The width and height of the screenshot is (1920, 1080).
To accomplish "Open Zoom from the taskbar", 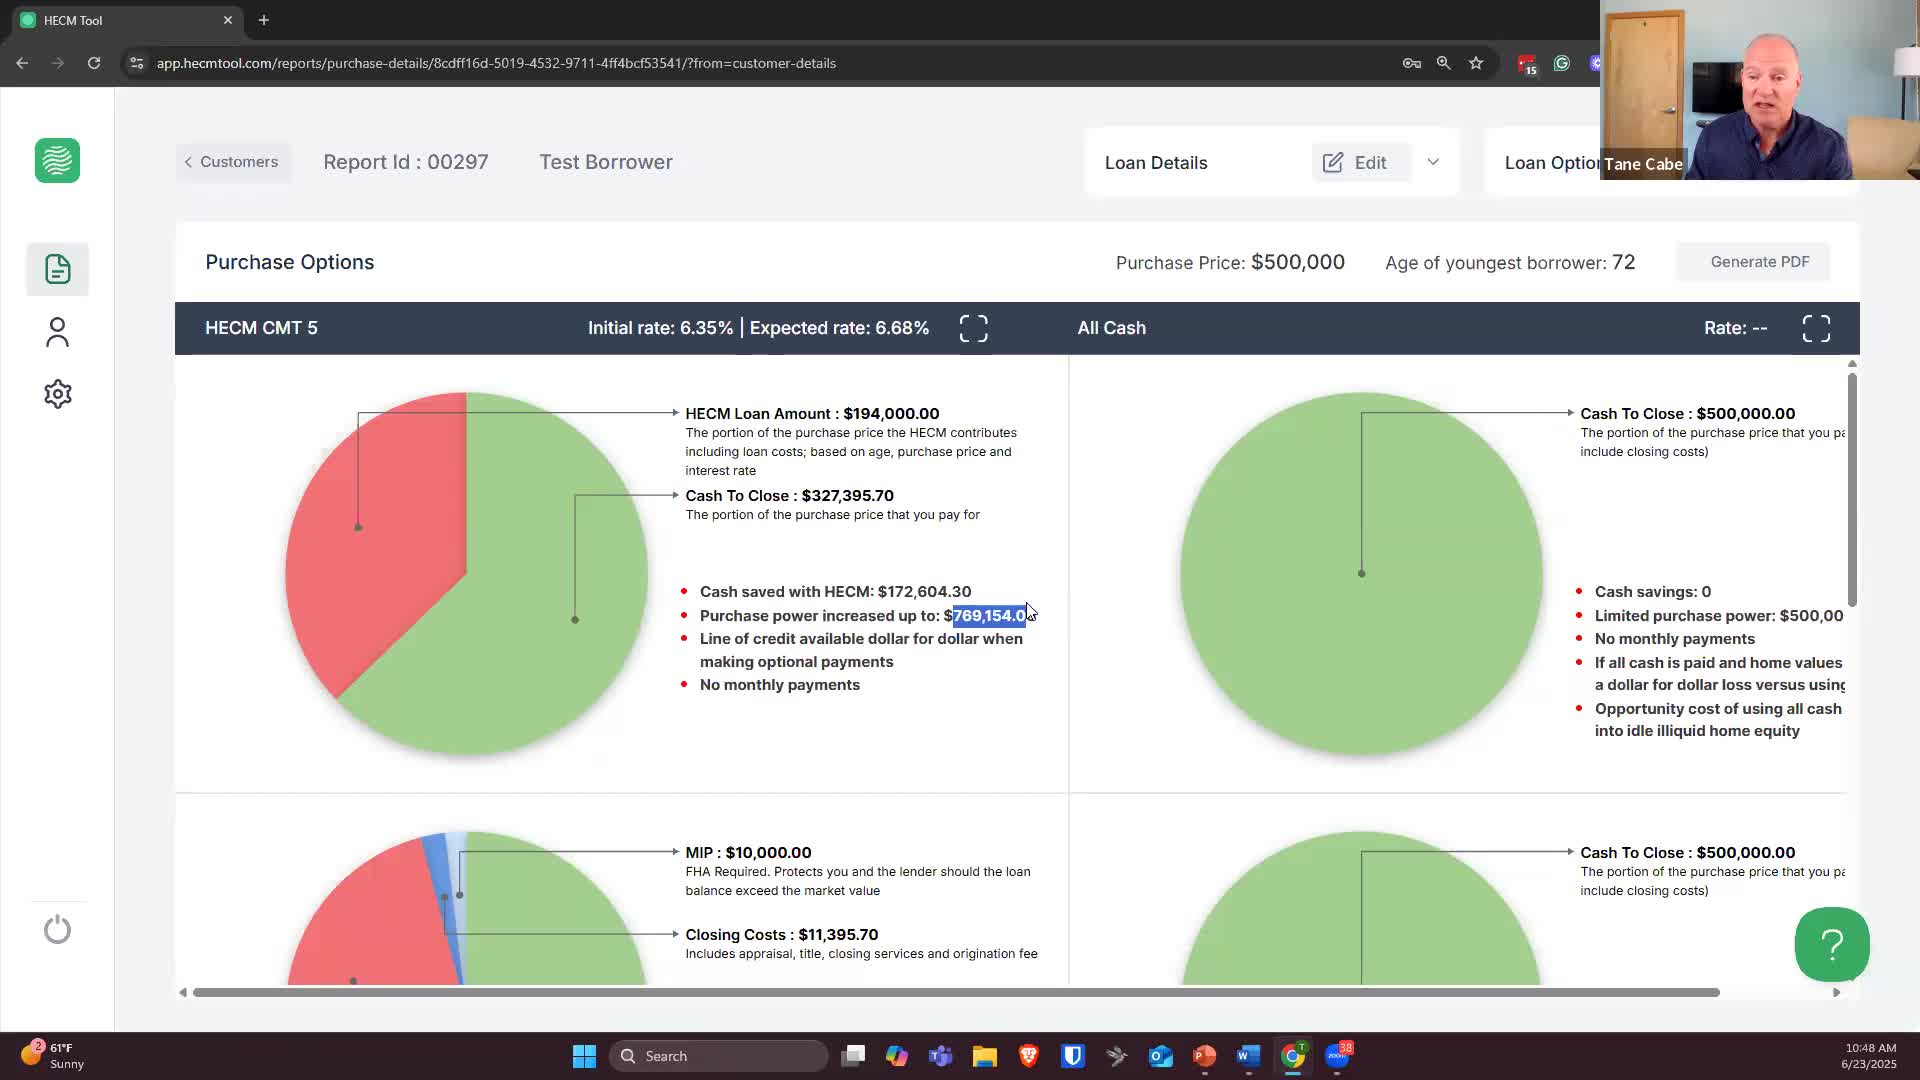I will tap(1338, 1056).
